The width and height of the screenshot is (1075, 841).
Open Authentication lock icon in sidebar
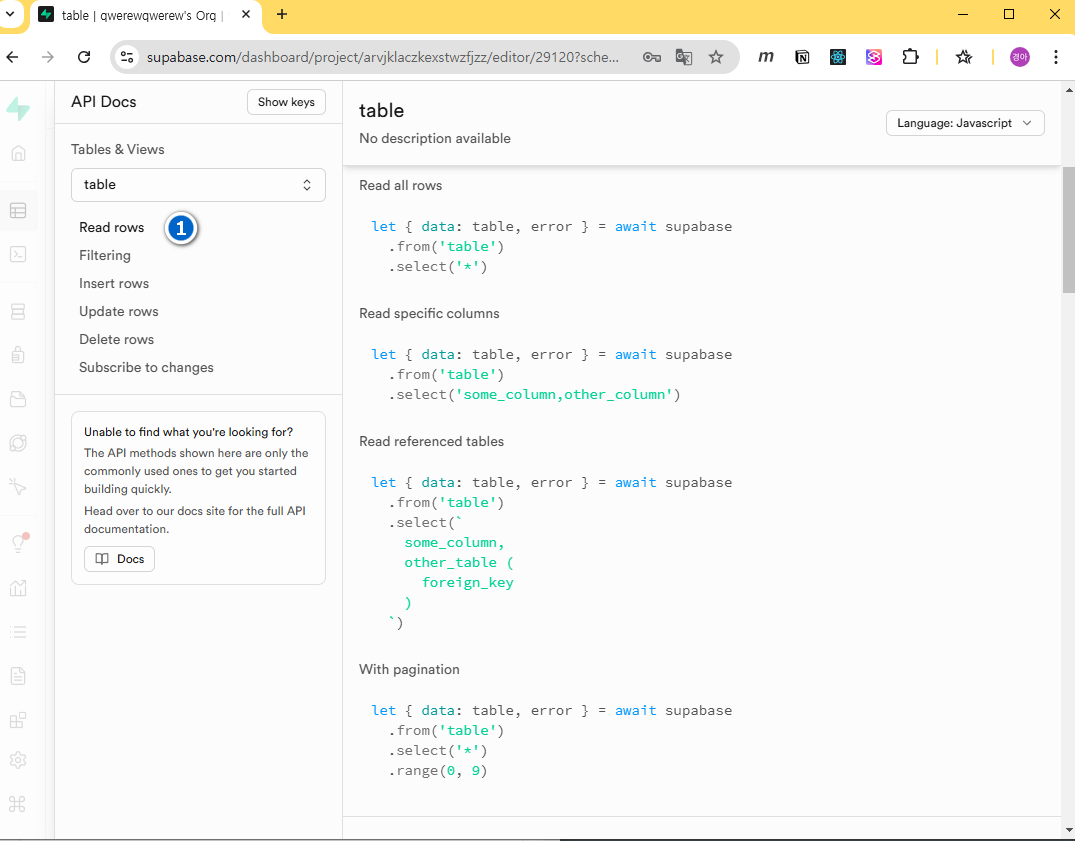18,355
